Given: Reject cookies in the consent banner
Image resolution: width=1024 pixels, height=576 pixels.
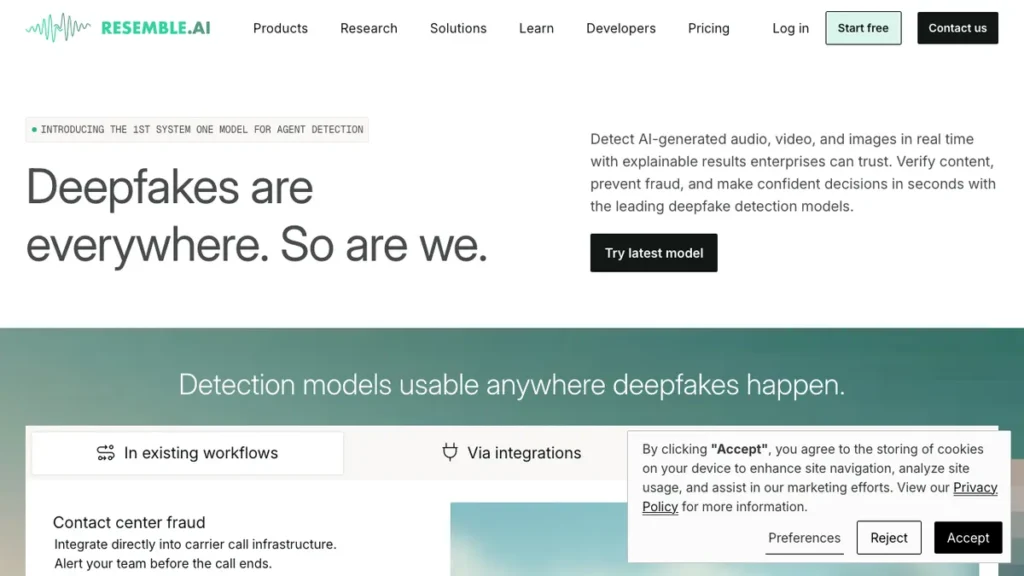Looking at the screenshot, I should 889,537.
